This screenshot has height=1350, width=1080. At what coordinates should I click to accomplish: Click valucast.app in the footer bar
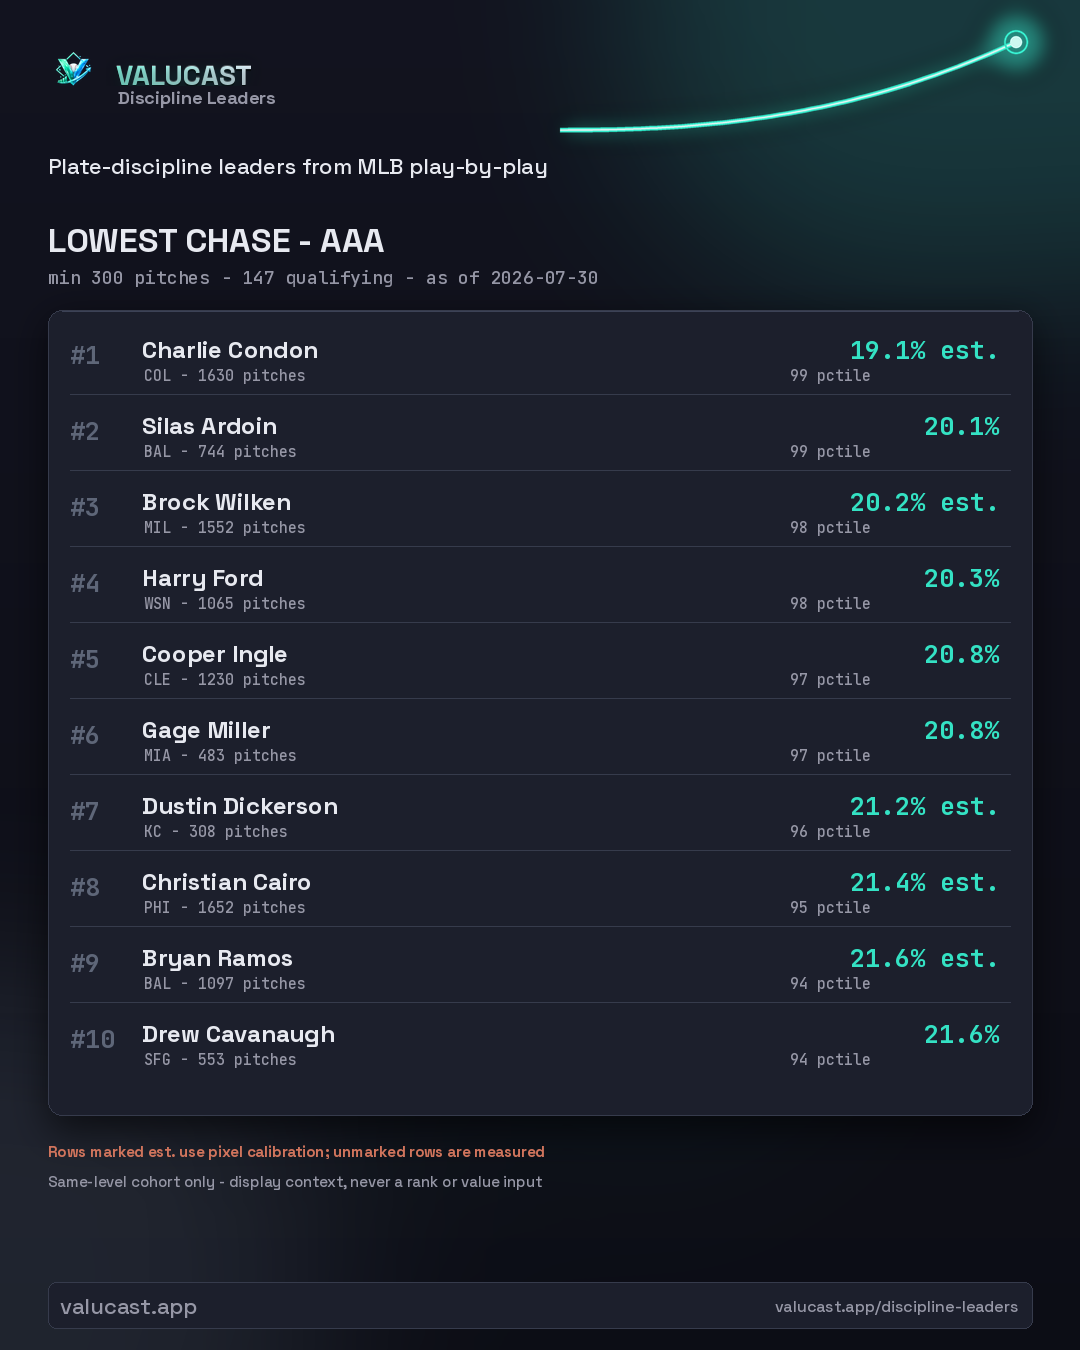(128, 1306)
